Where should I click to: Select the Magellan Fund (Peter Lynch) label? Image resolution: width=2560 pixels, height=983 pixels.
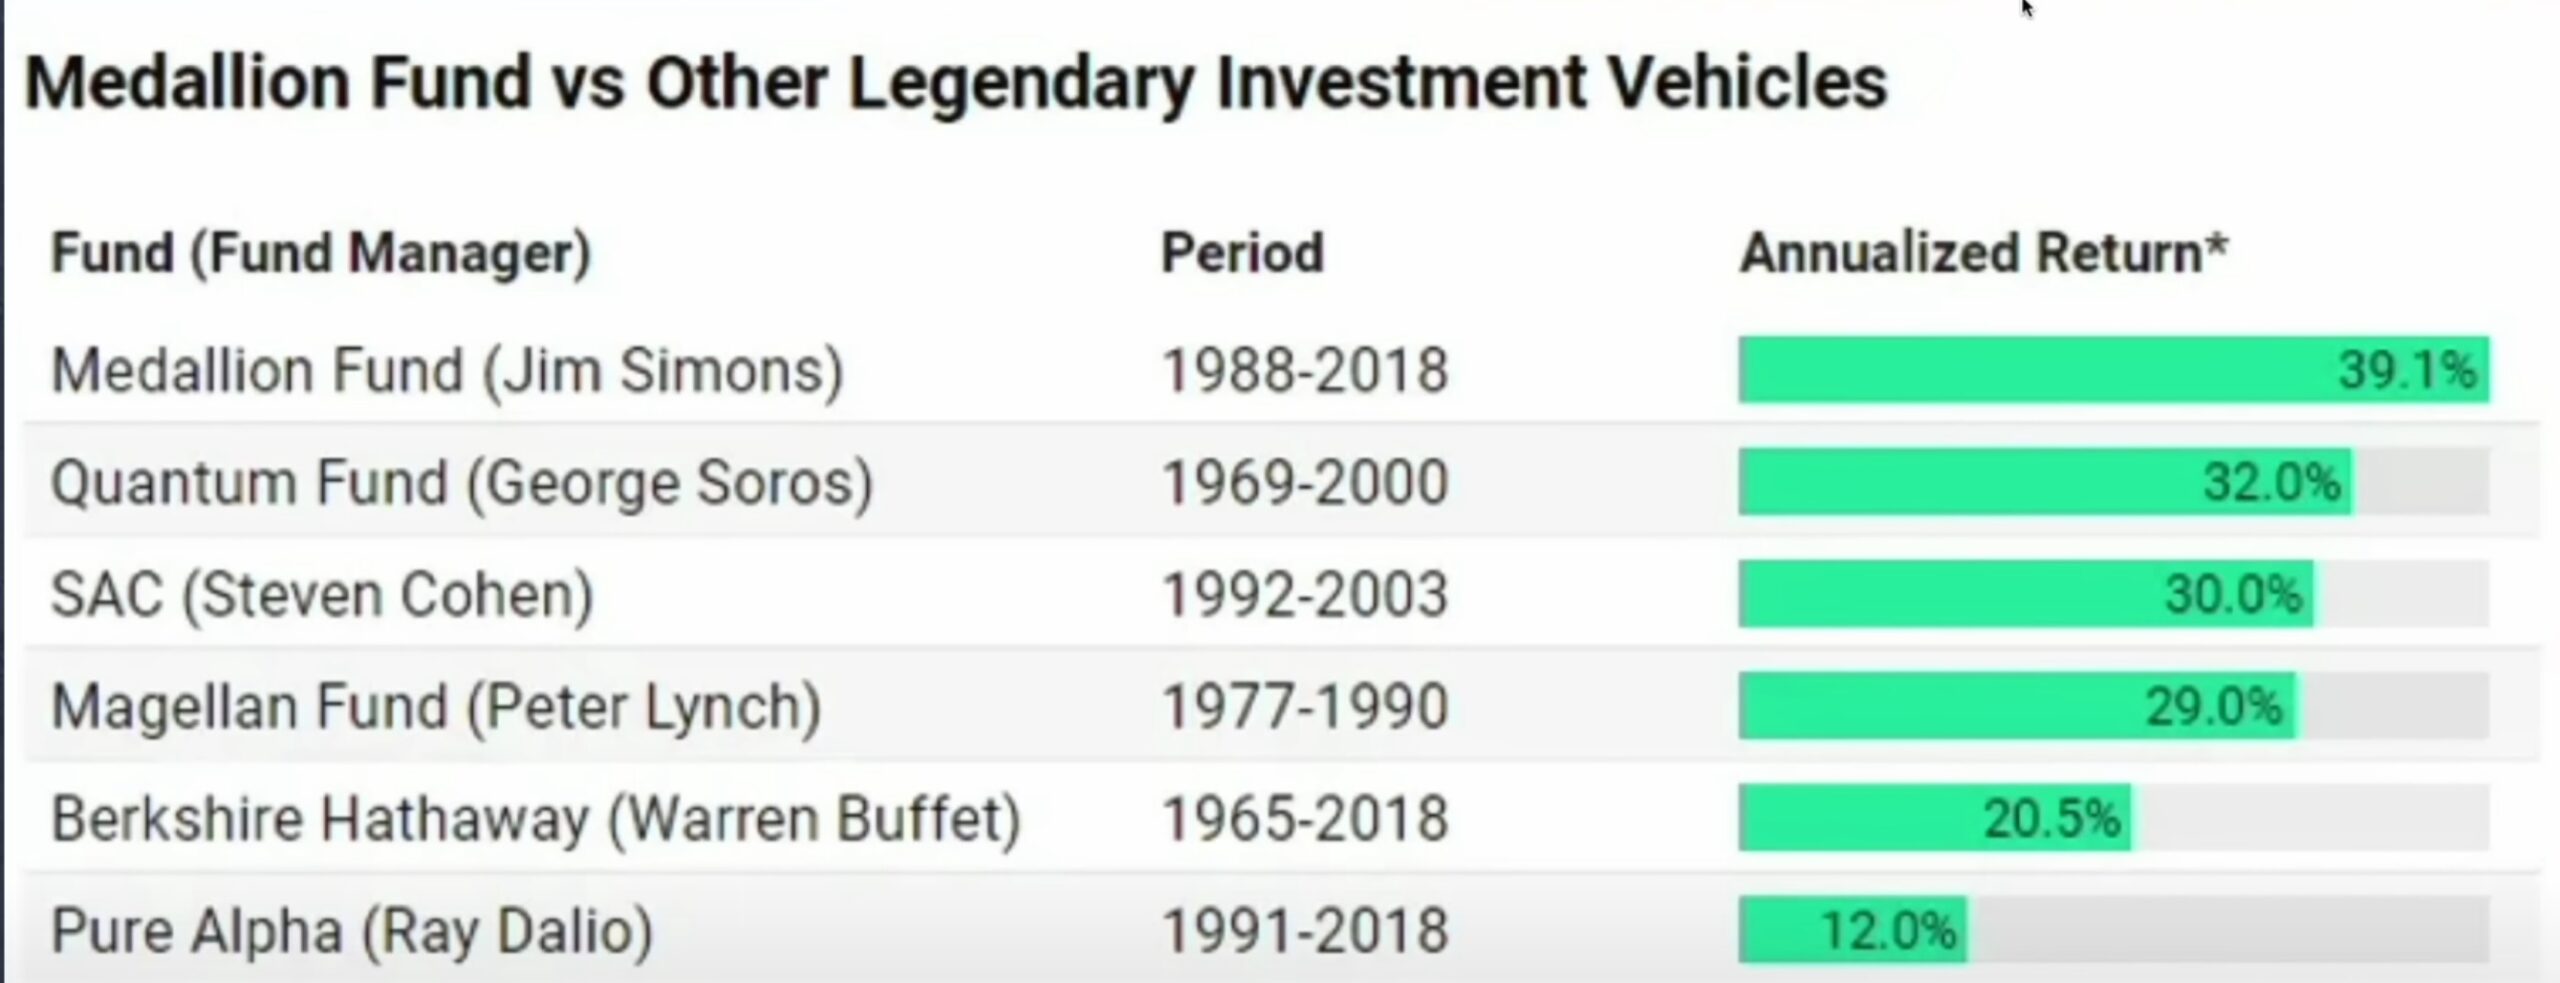click(436, 707)
